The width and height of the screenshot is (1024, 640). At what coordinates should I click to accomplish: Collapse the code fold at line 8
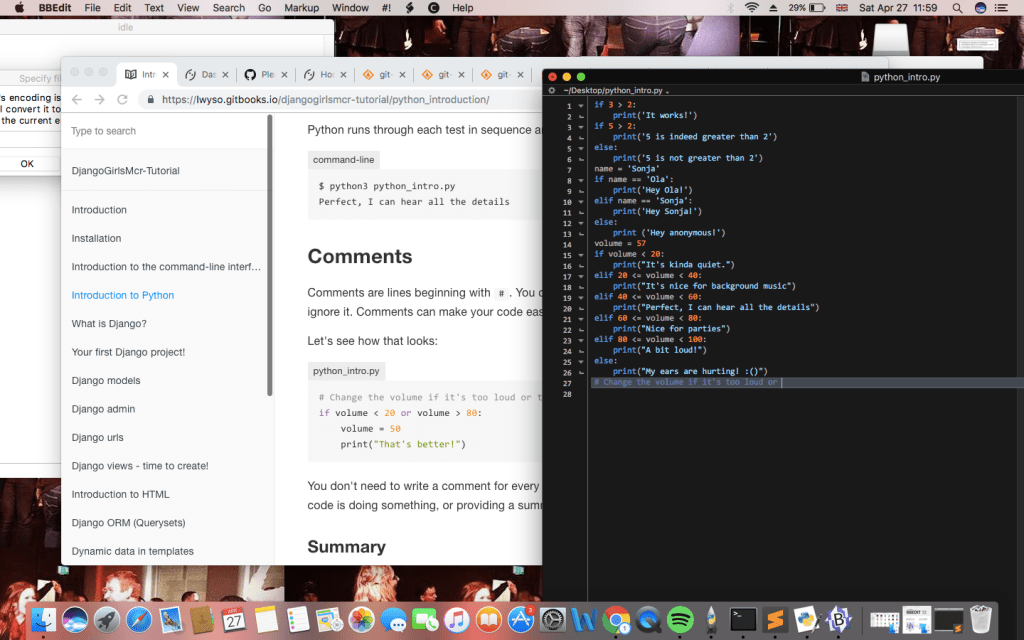(x=581, y=179)
